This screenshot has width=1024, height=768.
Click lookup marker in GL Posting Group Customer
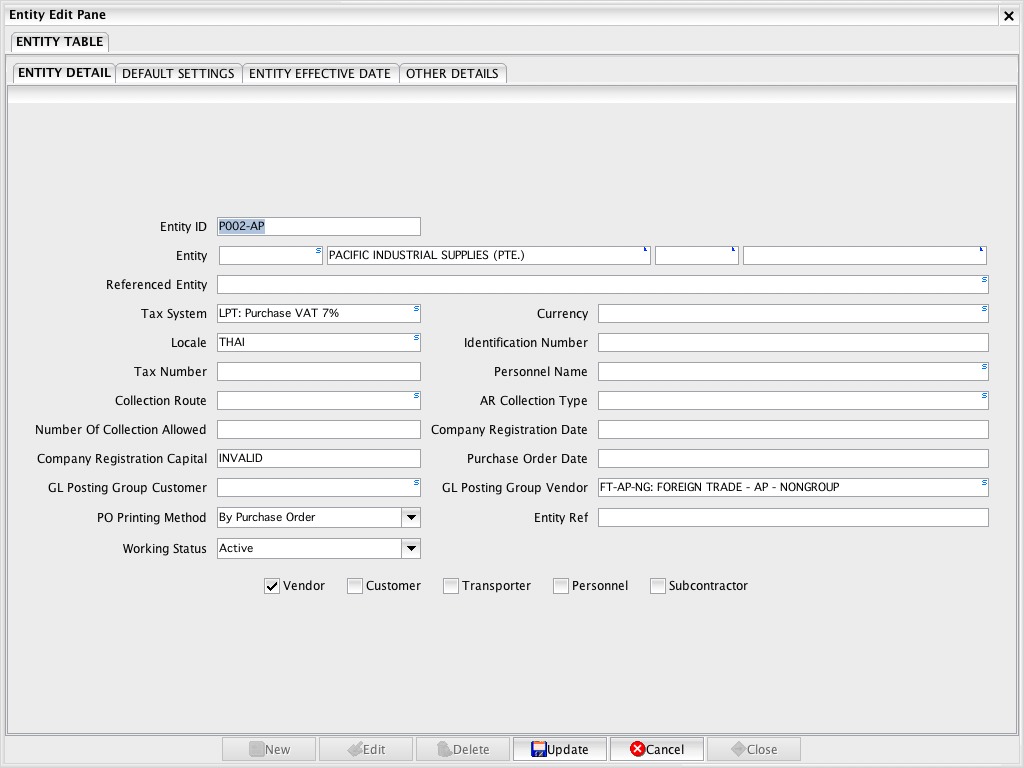[x=416, y=483]
